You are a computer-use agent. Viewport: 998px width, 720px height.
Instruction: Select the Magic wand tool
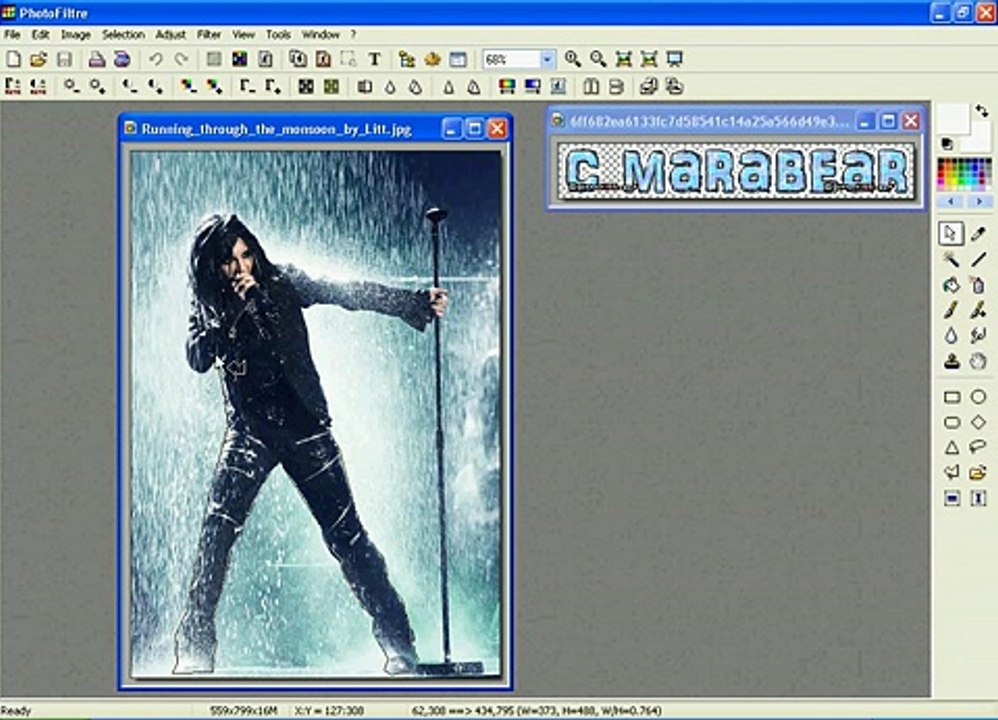coord(951,259)
